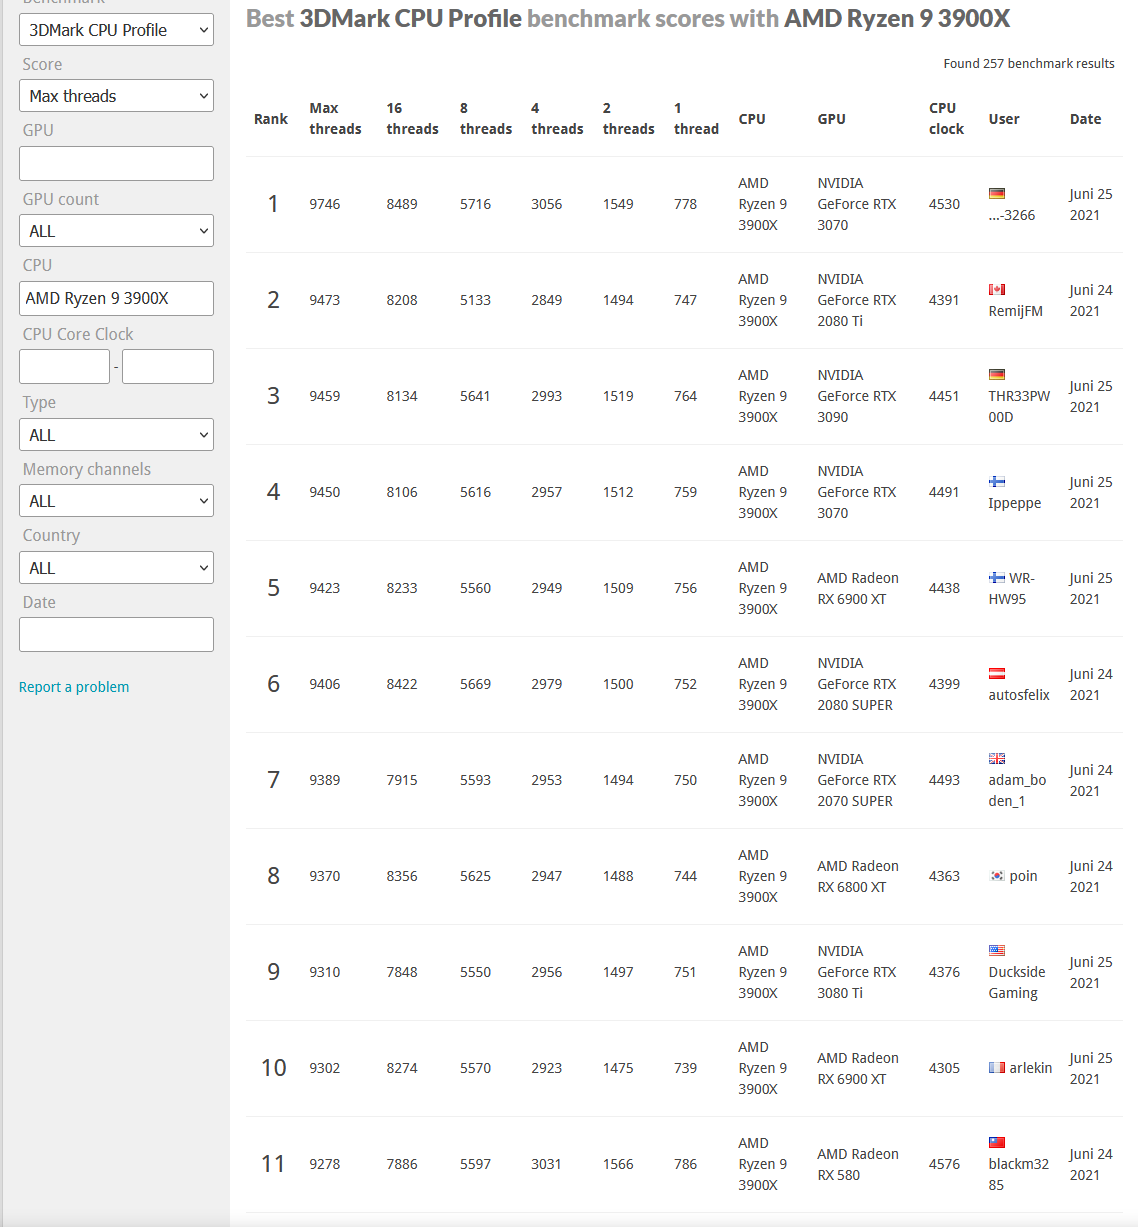Click the US flag icon above Duckside Gaming
Image resolution: width=1138 pixels, height=1227 pixels.
tap(996, 951)
